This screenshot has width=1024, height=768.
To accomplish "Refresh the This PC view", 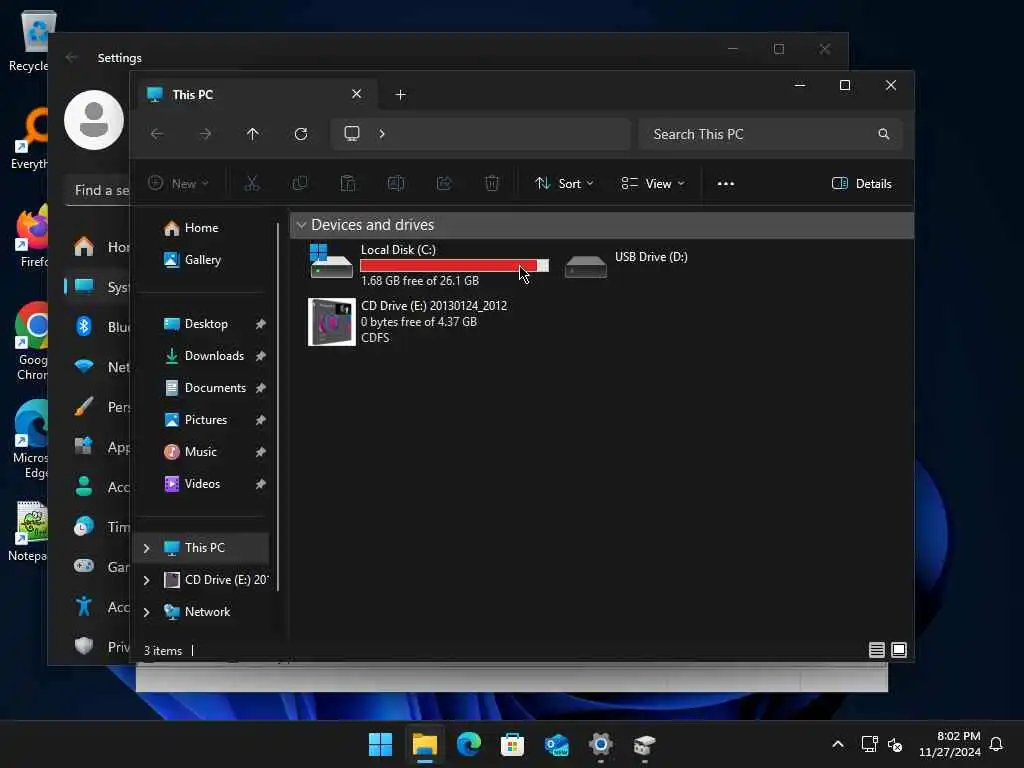I will [x=301, y=134].
